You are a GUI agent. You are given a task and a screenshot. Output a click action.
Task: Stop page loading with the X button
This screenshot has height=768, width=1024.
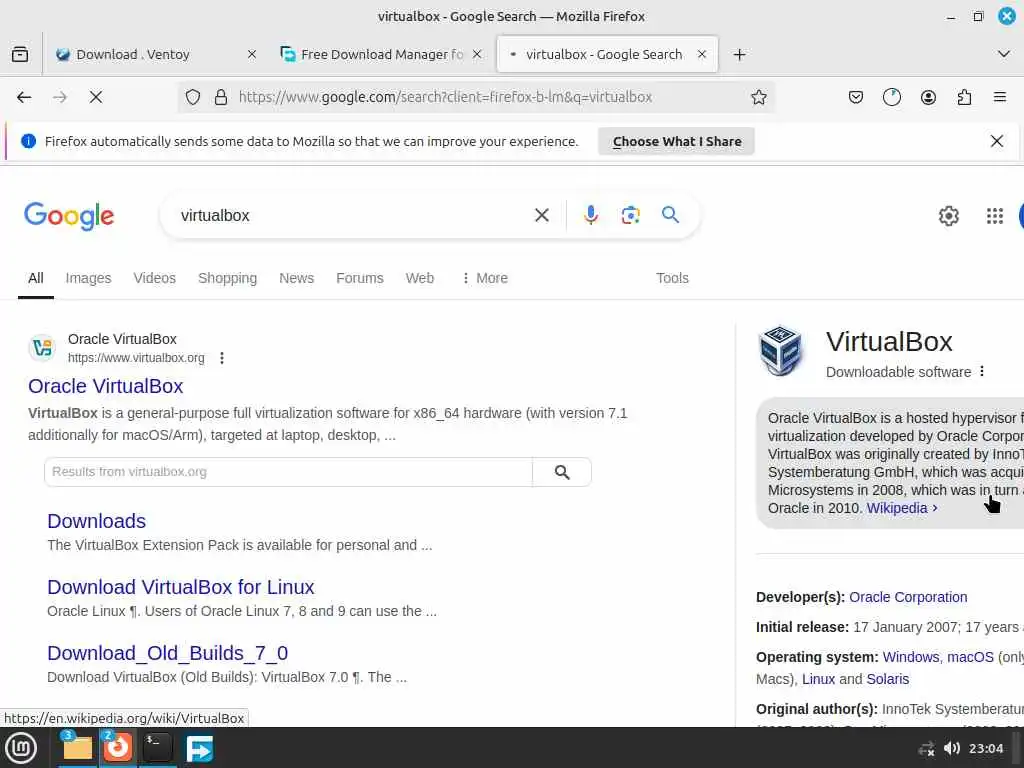[x=95, y=97]
